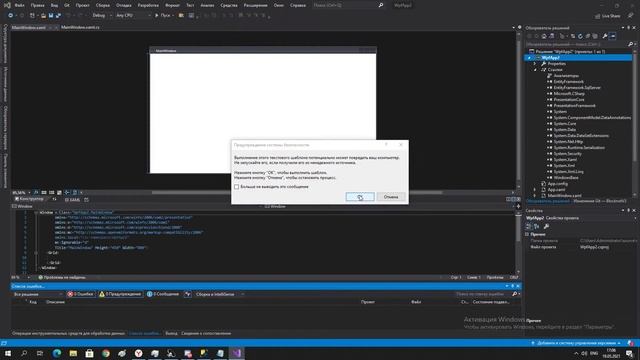Click the Live Share button

tap(607, 16)
